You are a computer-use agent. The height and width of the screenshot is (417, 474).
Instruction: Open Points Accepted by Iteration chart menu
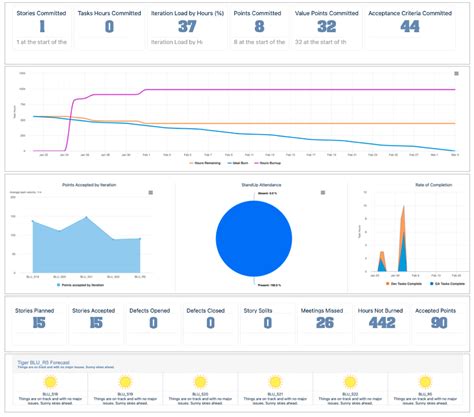tap(151, 192)
